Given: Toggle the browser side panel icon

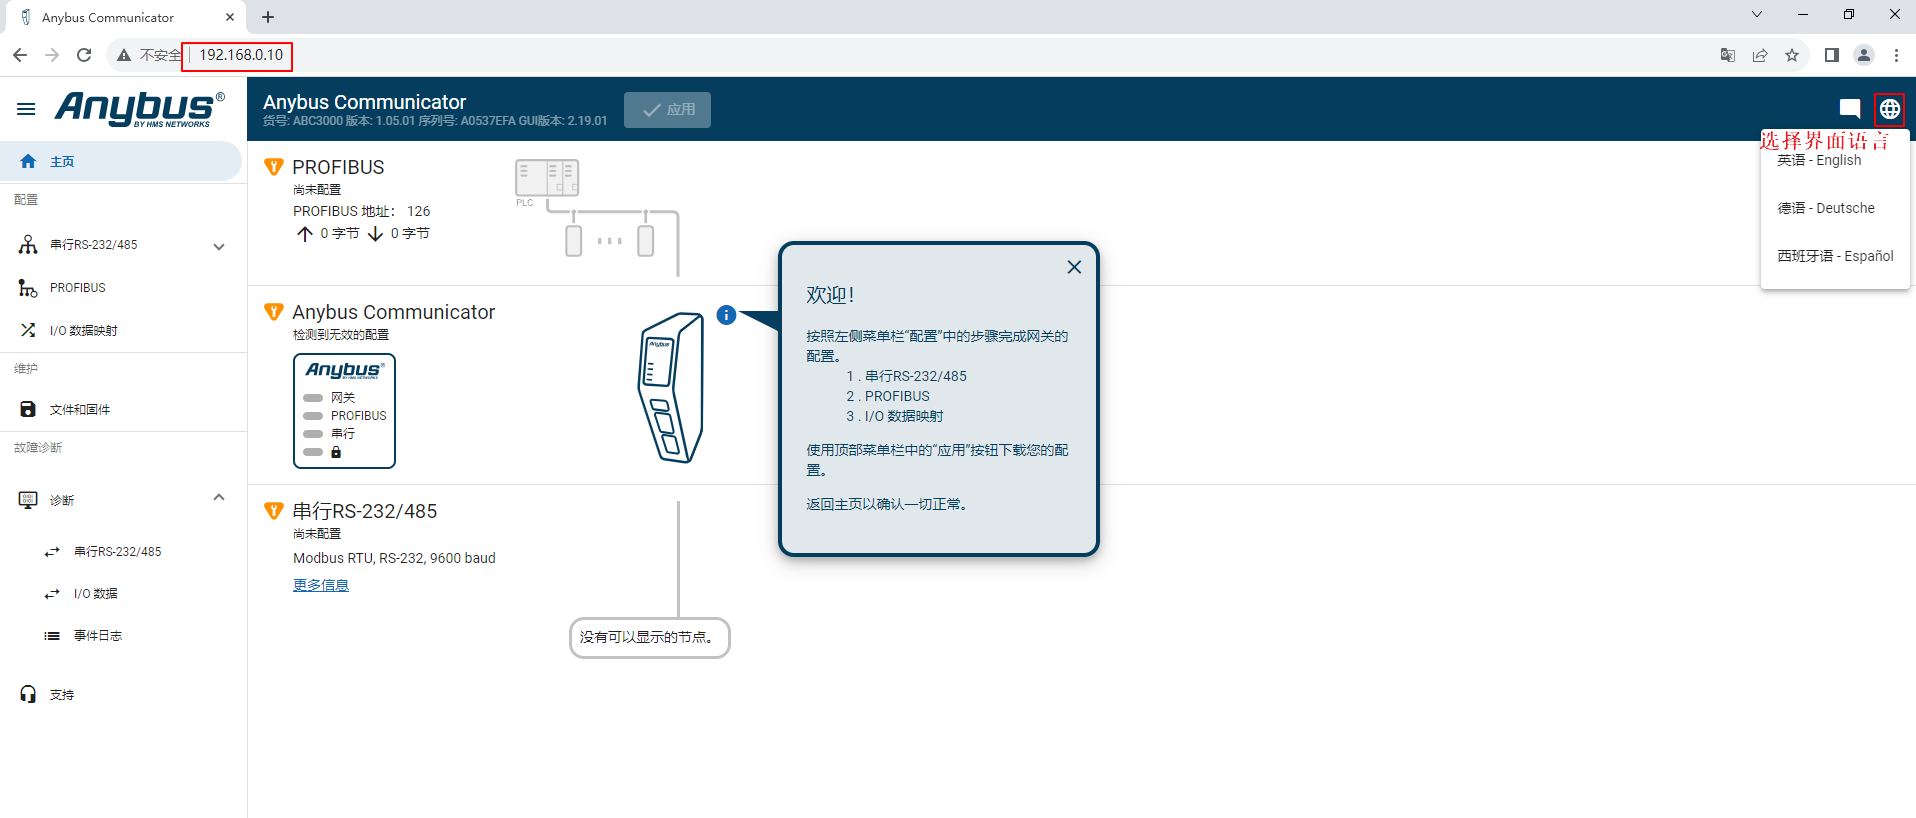Looking at the screenshot, I should 1831,55.
